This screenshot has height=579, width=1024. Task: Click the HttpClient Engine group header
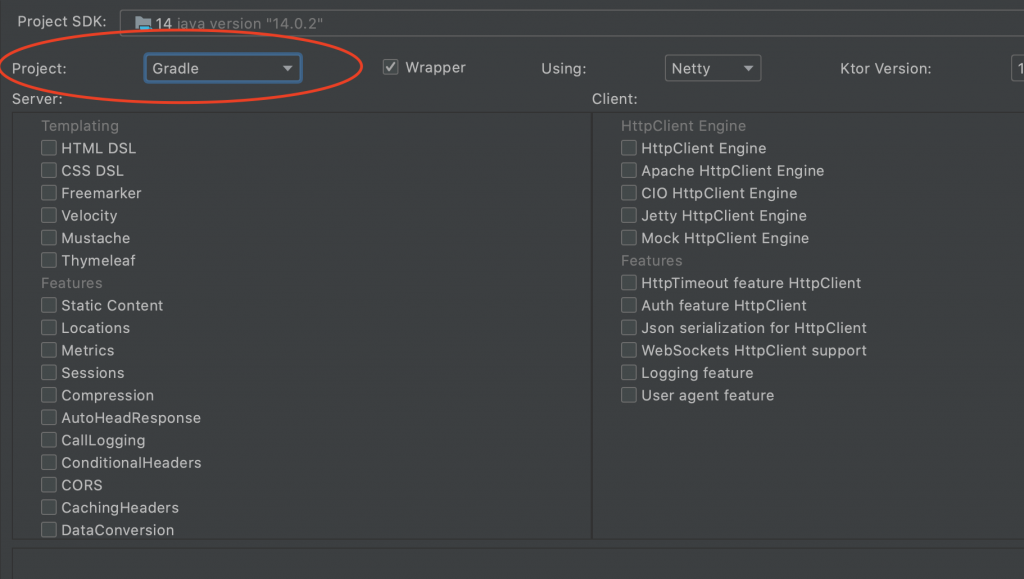pyautogui.click(x=683, y=126)
